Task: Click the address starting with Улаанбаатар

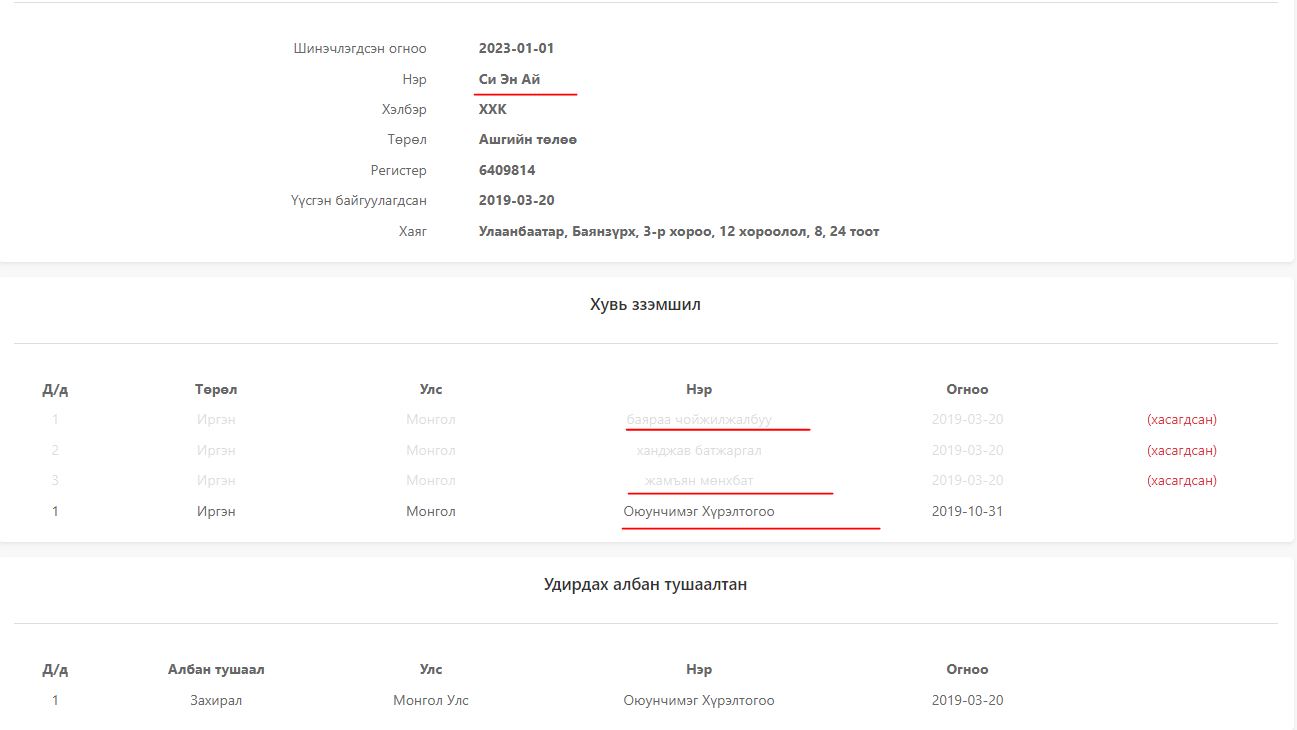Action: point(678,231)
